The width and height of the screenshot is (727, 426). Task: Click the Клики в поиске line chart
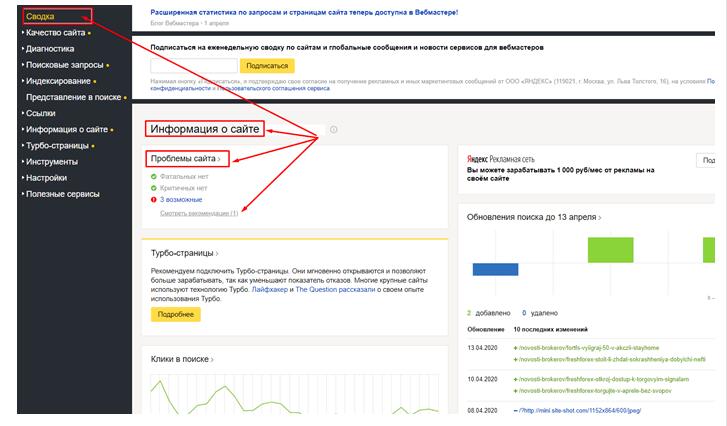(294, 394)
